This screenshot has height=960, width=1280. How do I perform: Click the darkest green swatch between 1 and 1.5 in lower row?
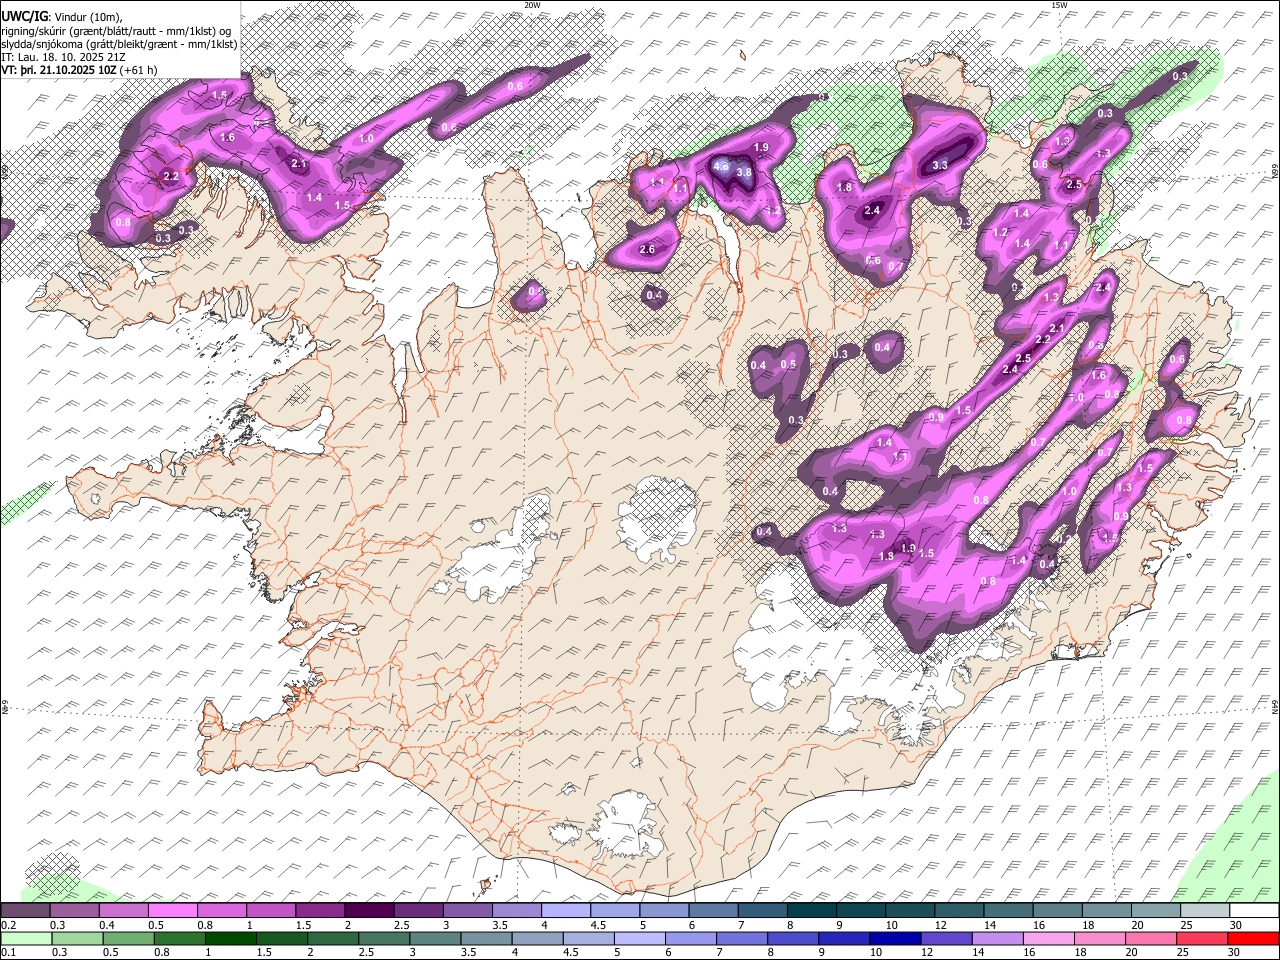[231, 938]
